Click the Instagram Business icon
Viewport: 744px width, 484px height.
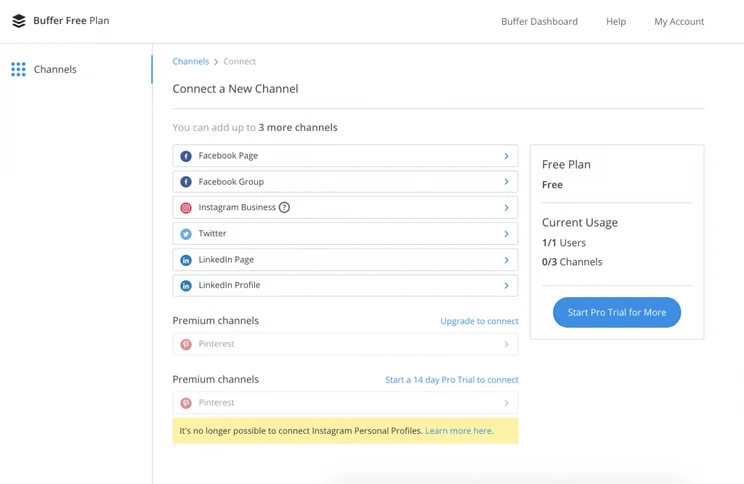[x=186, y=208]
